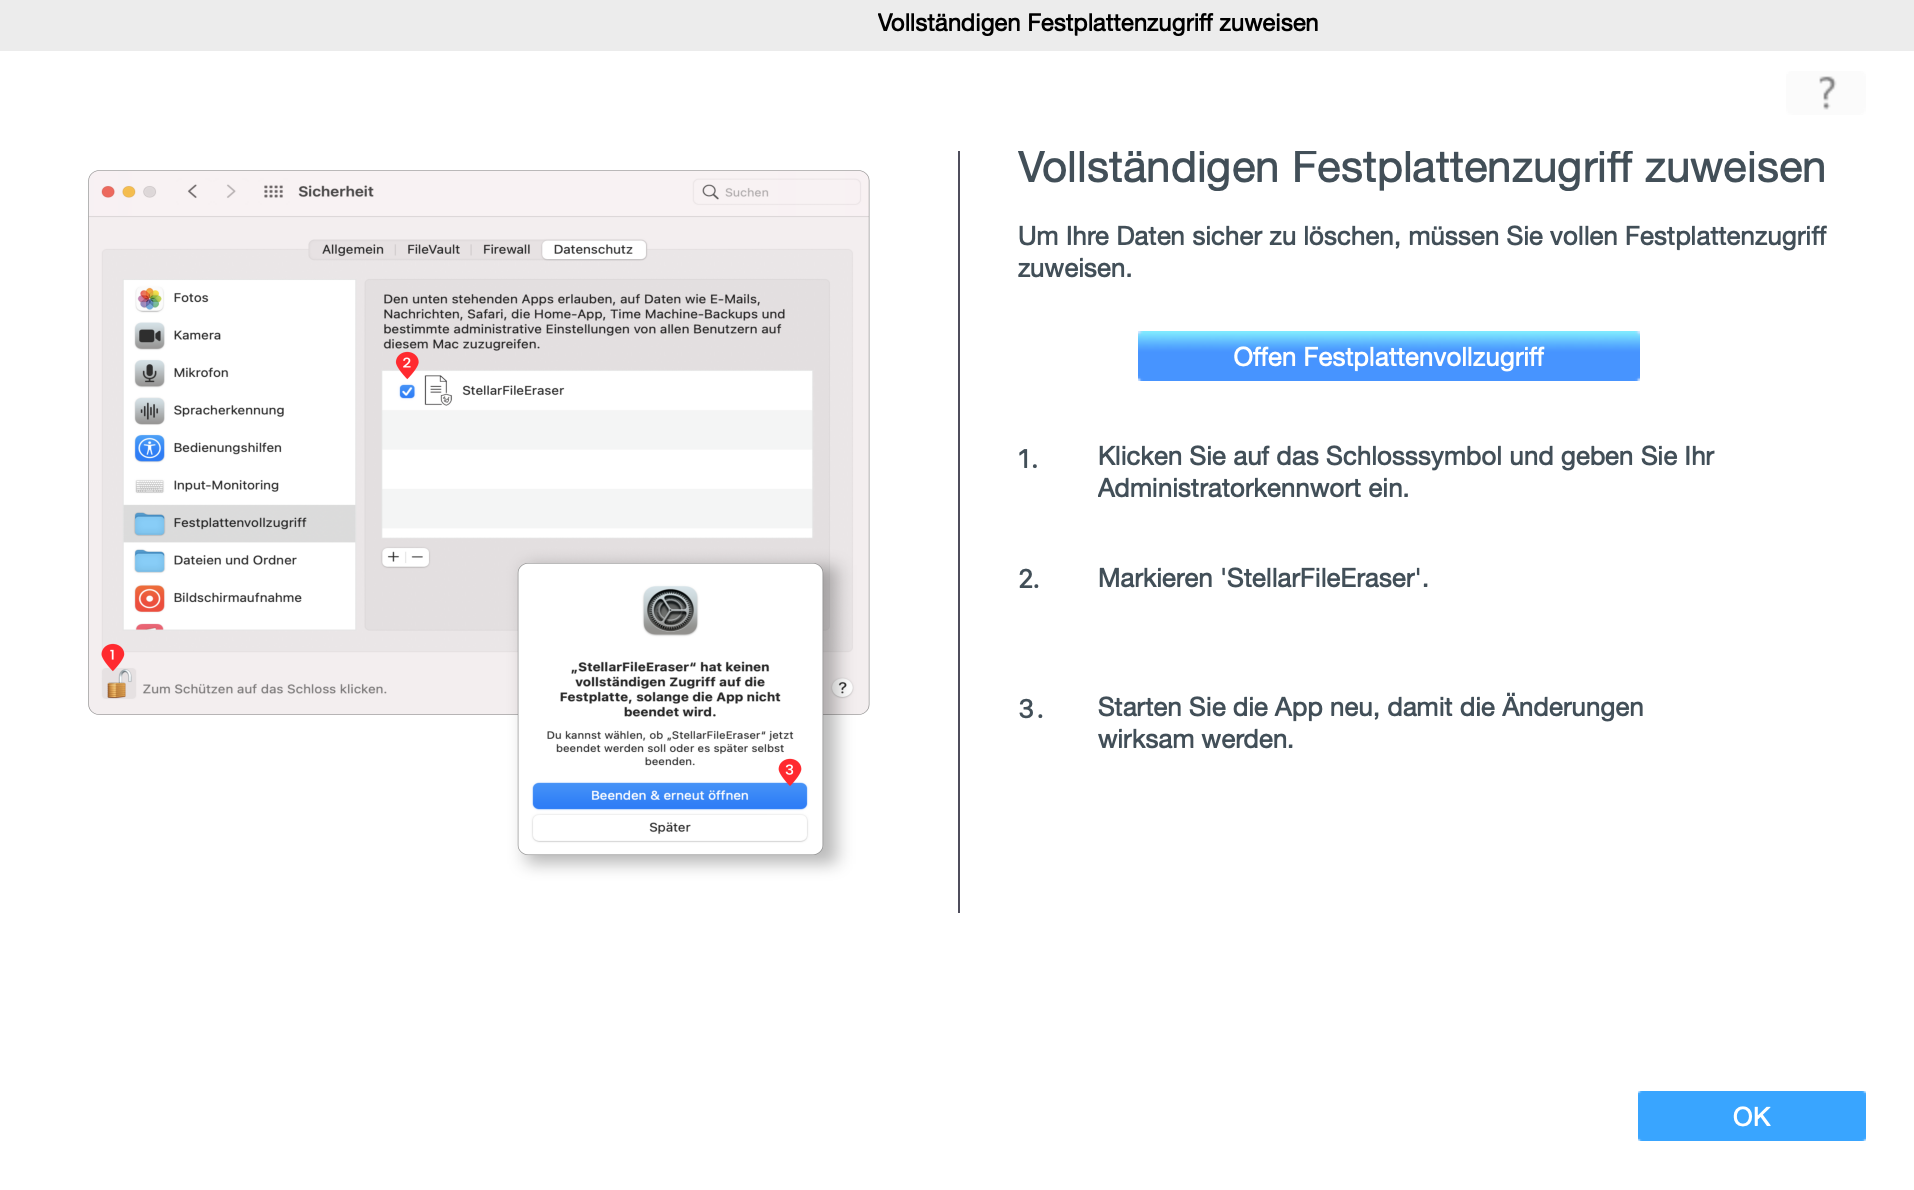Click the 'Sicherheit' window title text
Viewport: 1914px width, 1190px height.
(x=335, y=191)
